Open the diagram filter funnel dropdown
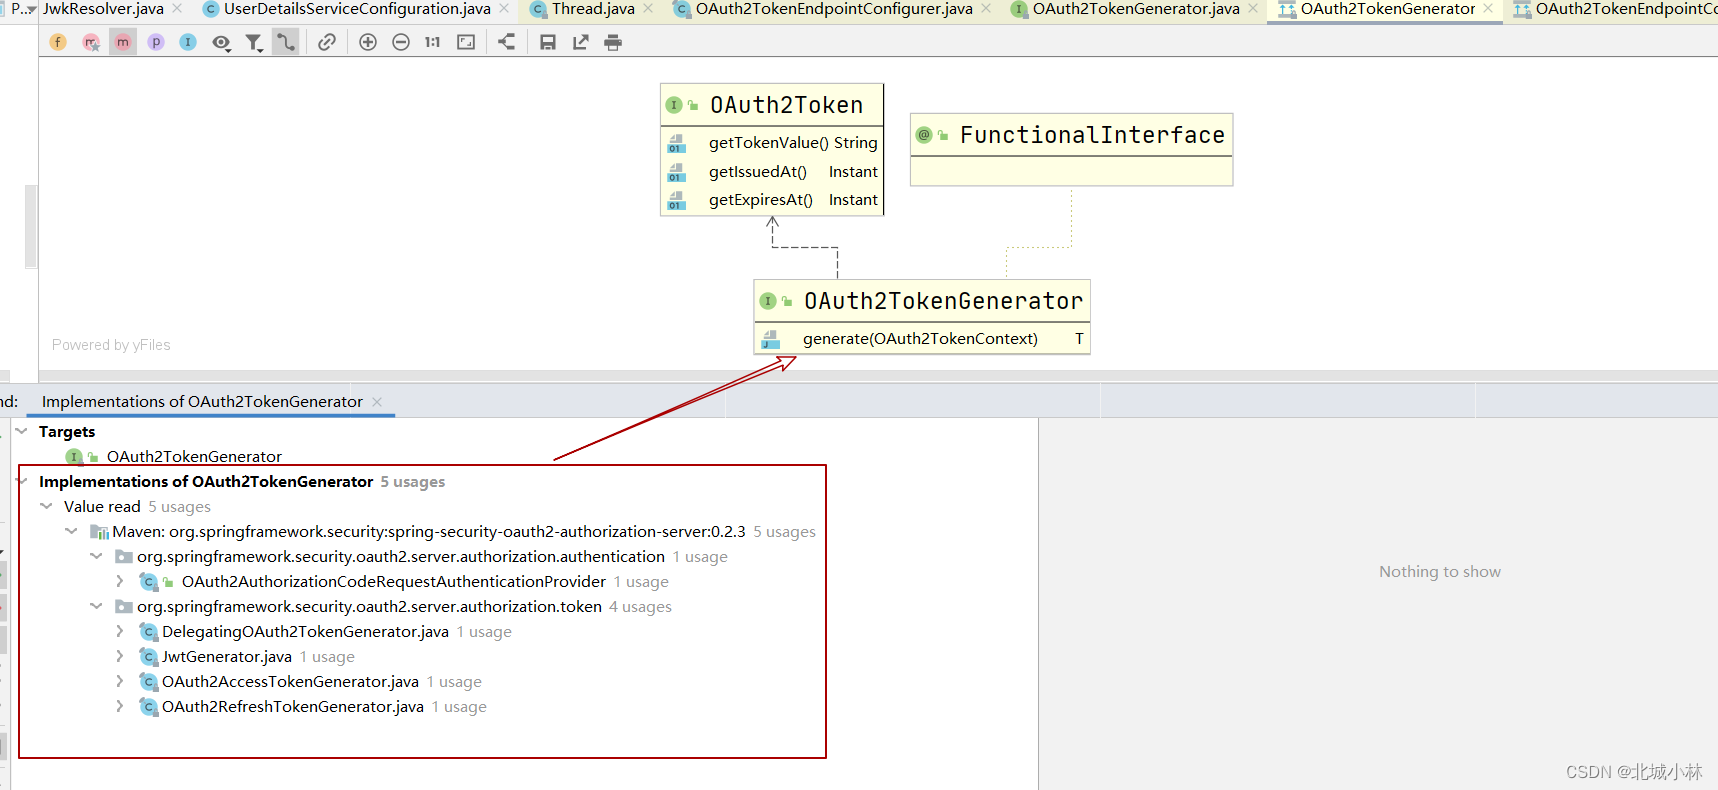 coord(254,42)
